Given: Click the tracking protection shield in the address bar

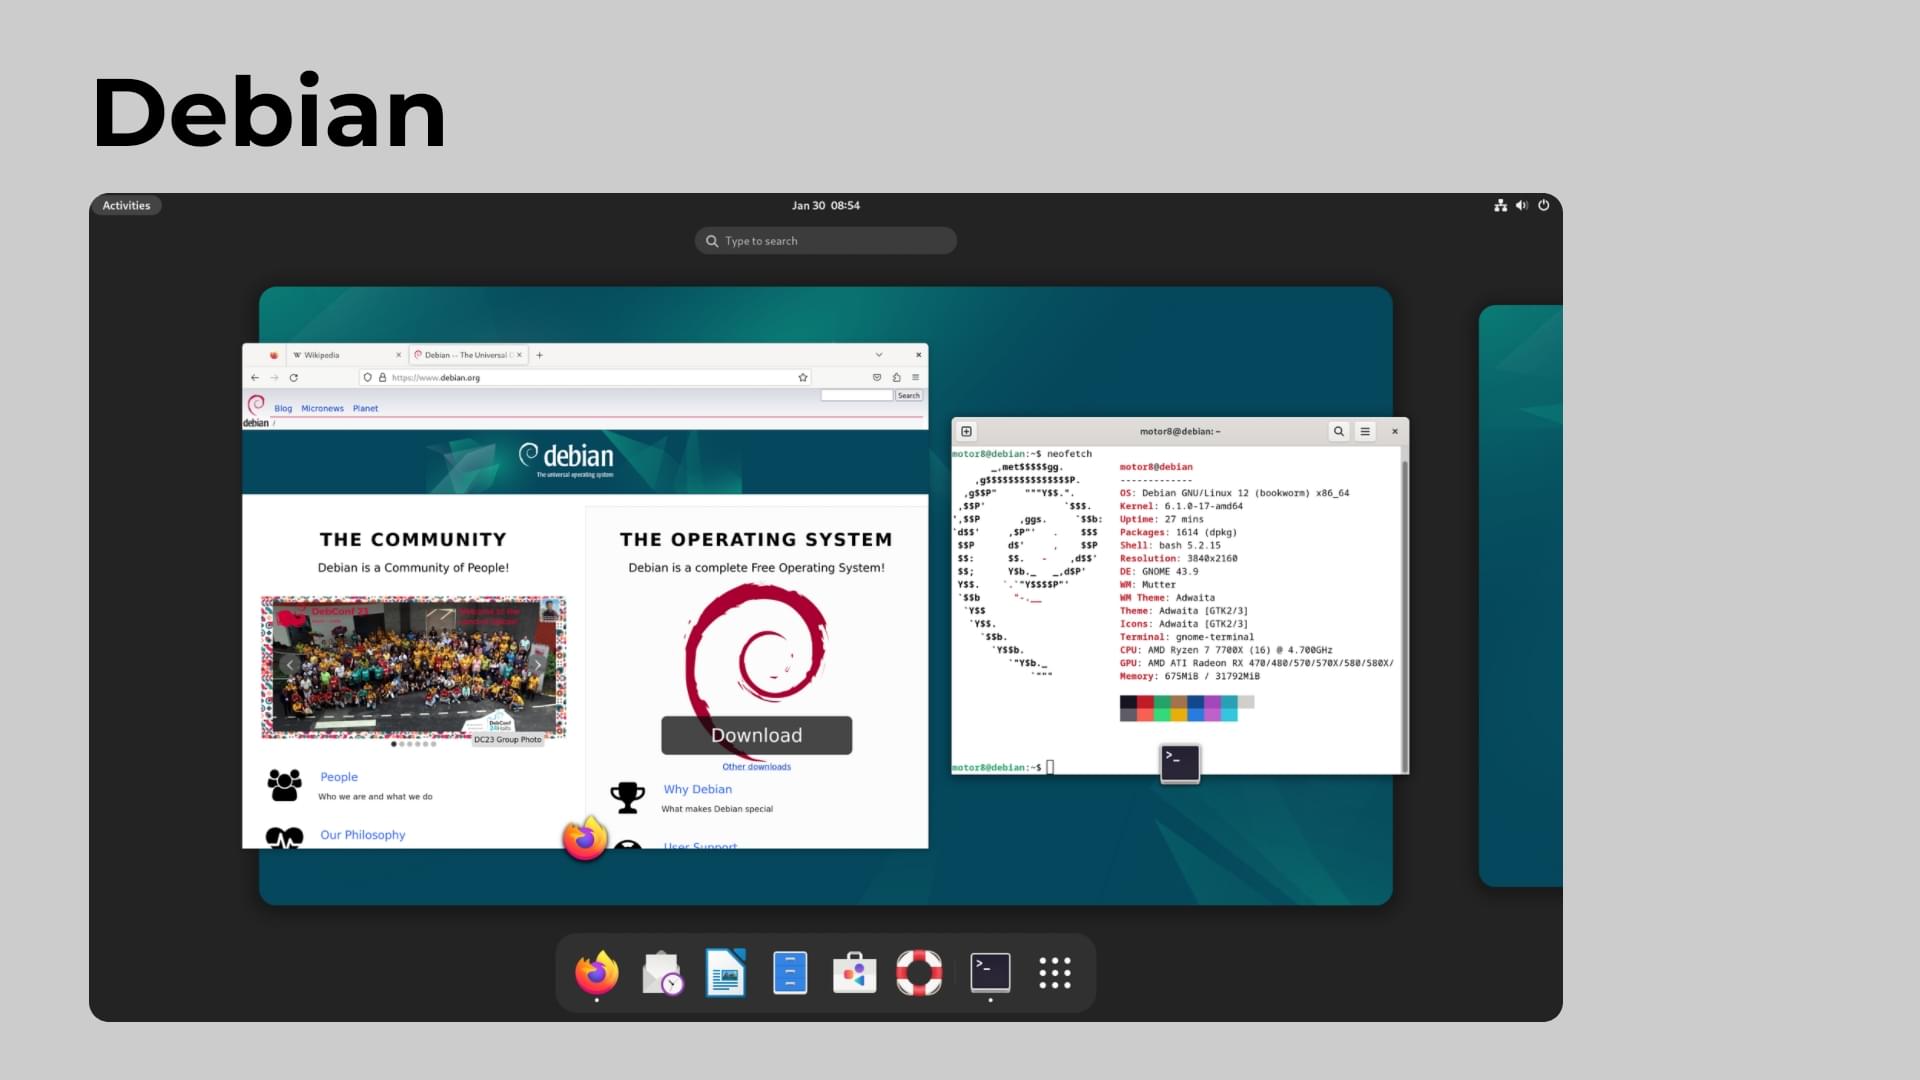Looking at the screenshot, I should pyautogui.click(x=368, y=378).
